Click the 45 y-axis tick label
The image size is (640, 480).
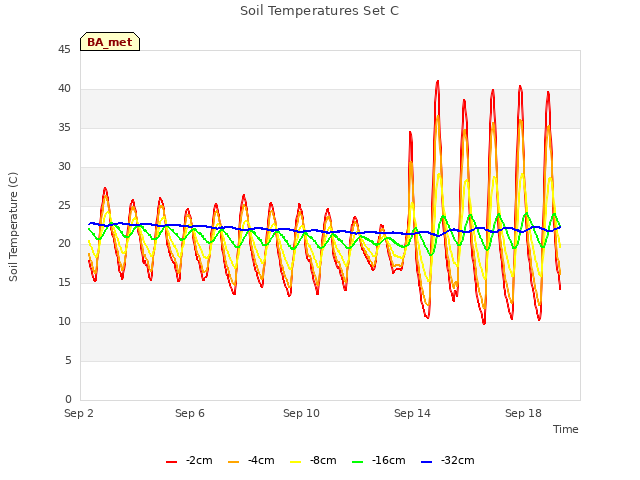coord(64,50)
